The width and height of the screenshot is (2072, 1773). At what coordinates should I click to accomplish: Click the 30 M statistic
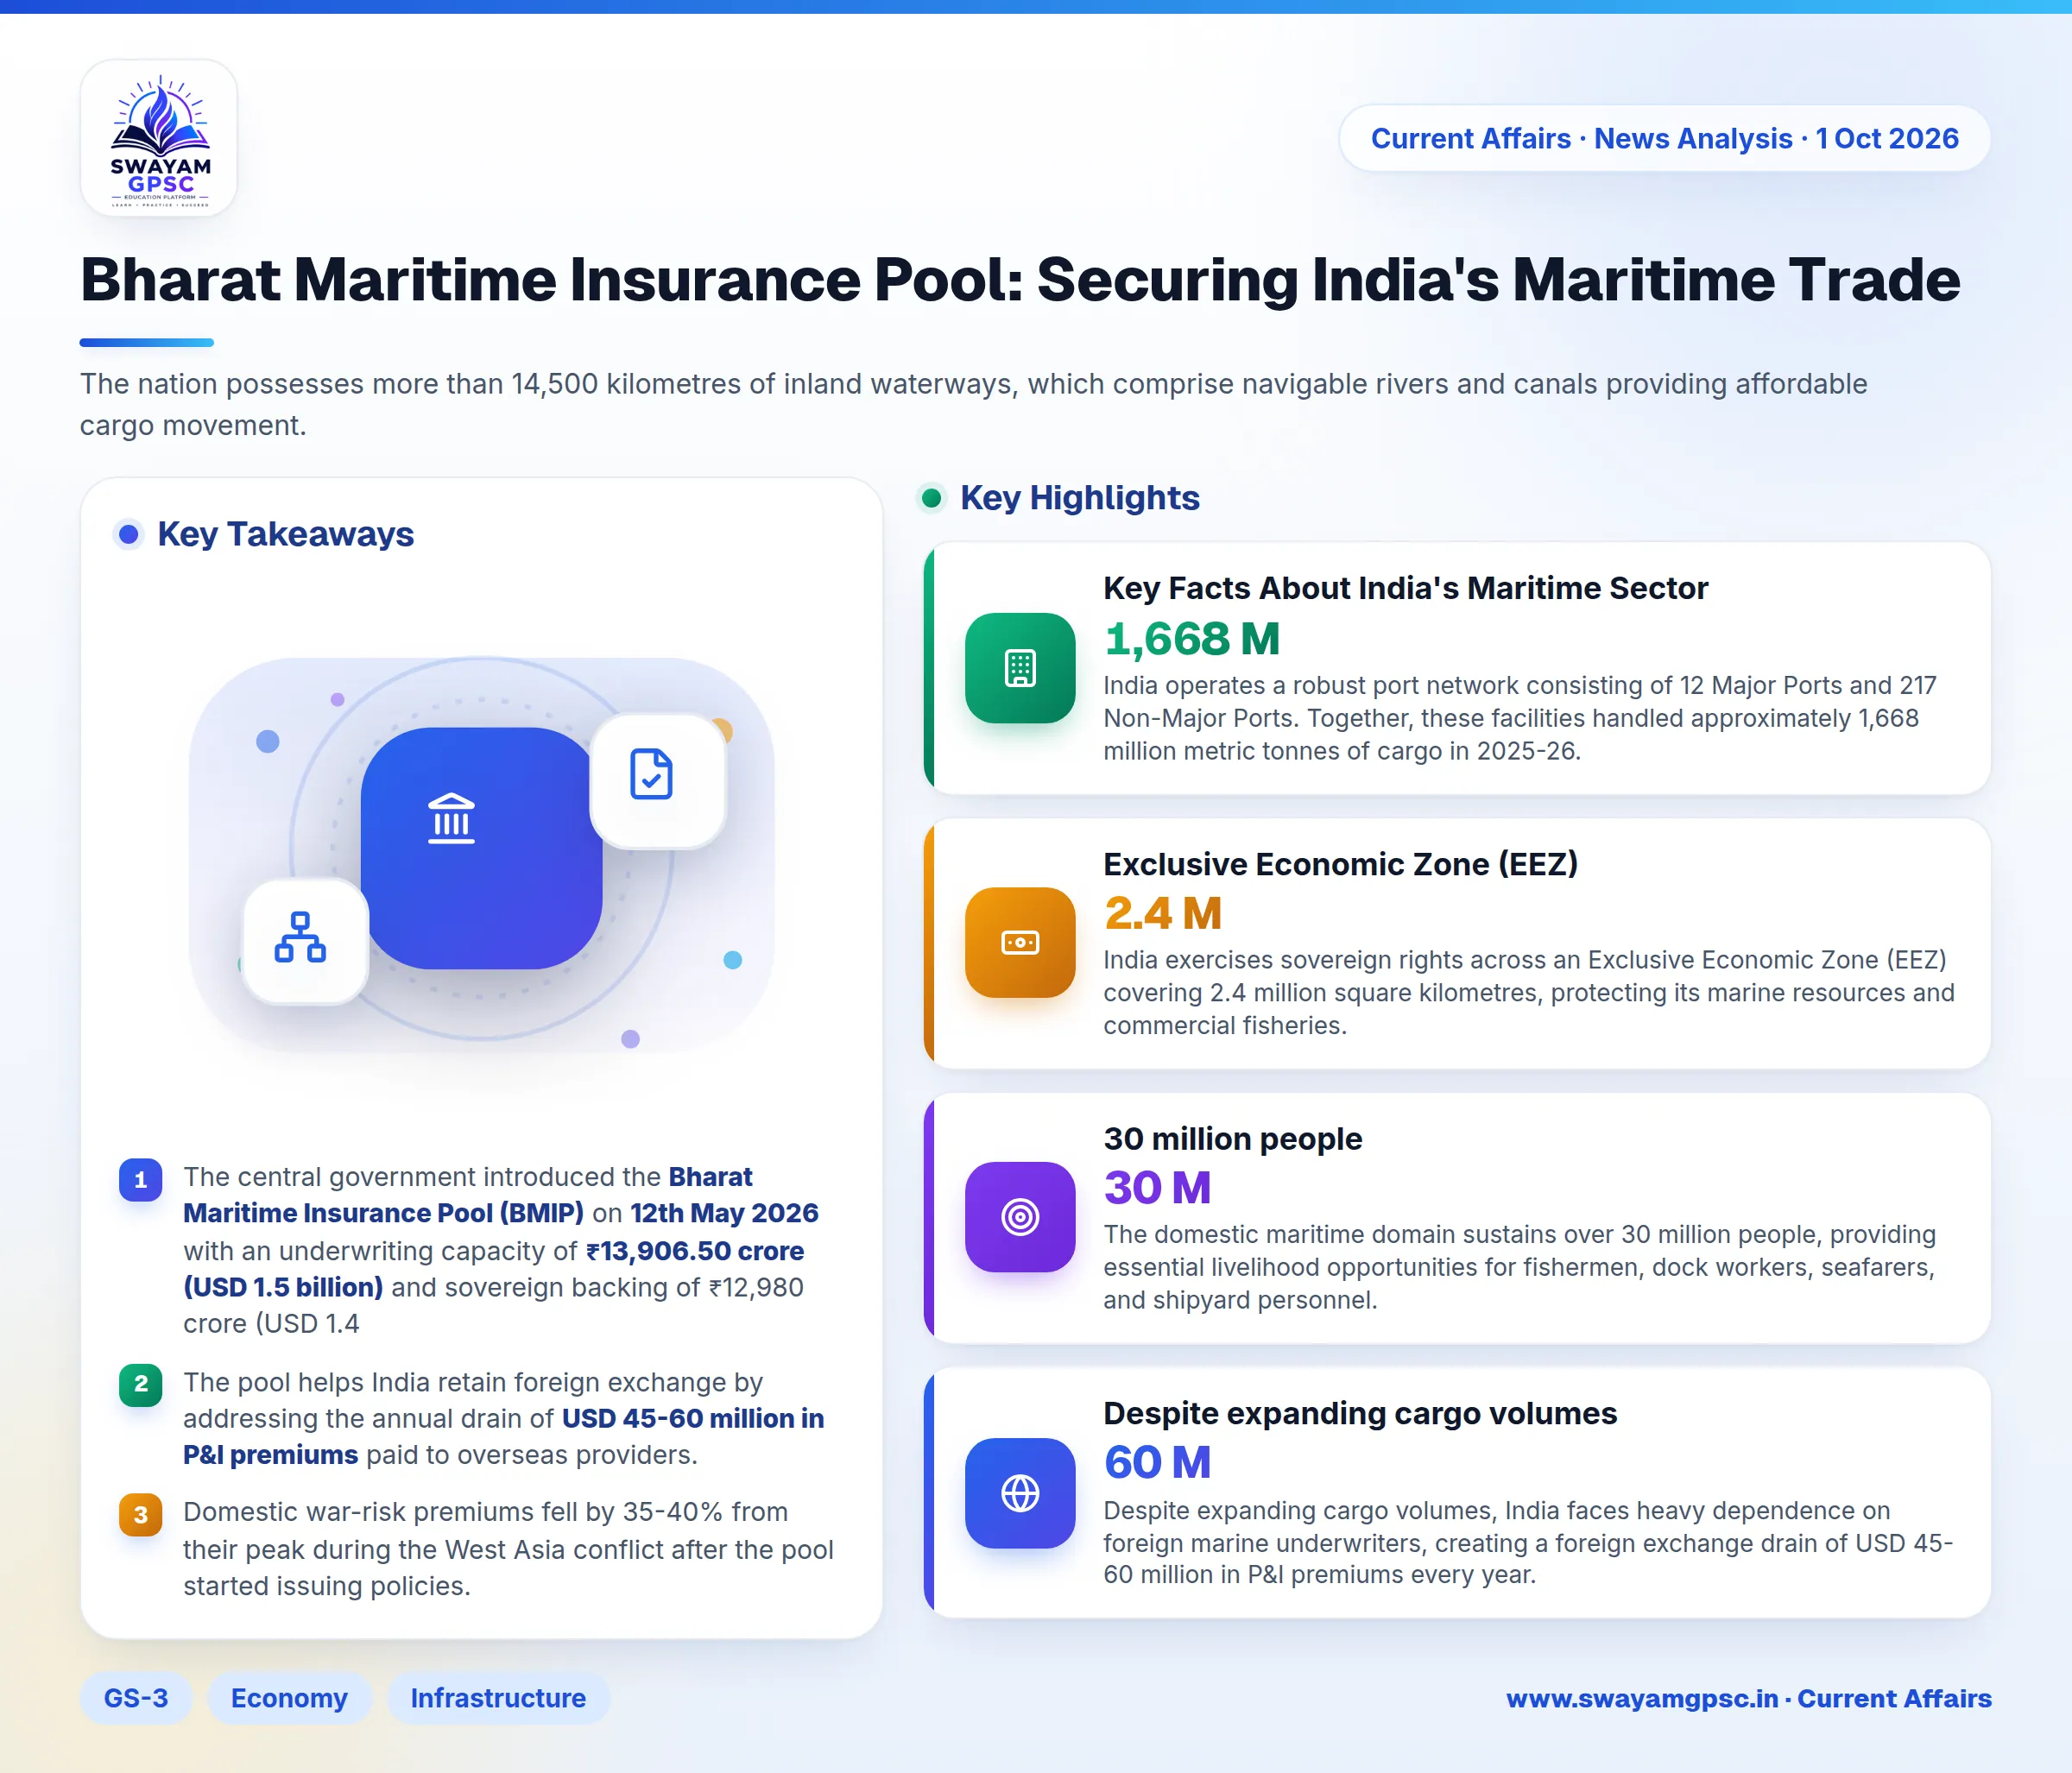tap(1157, 1188)
